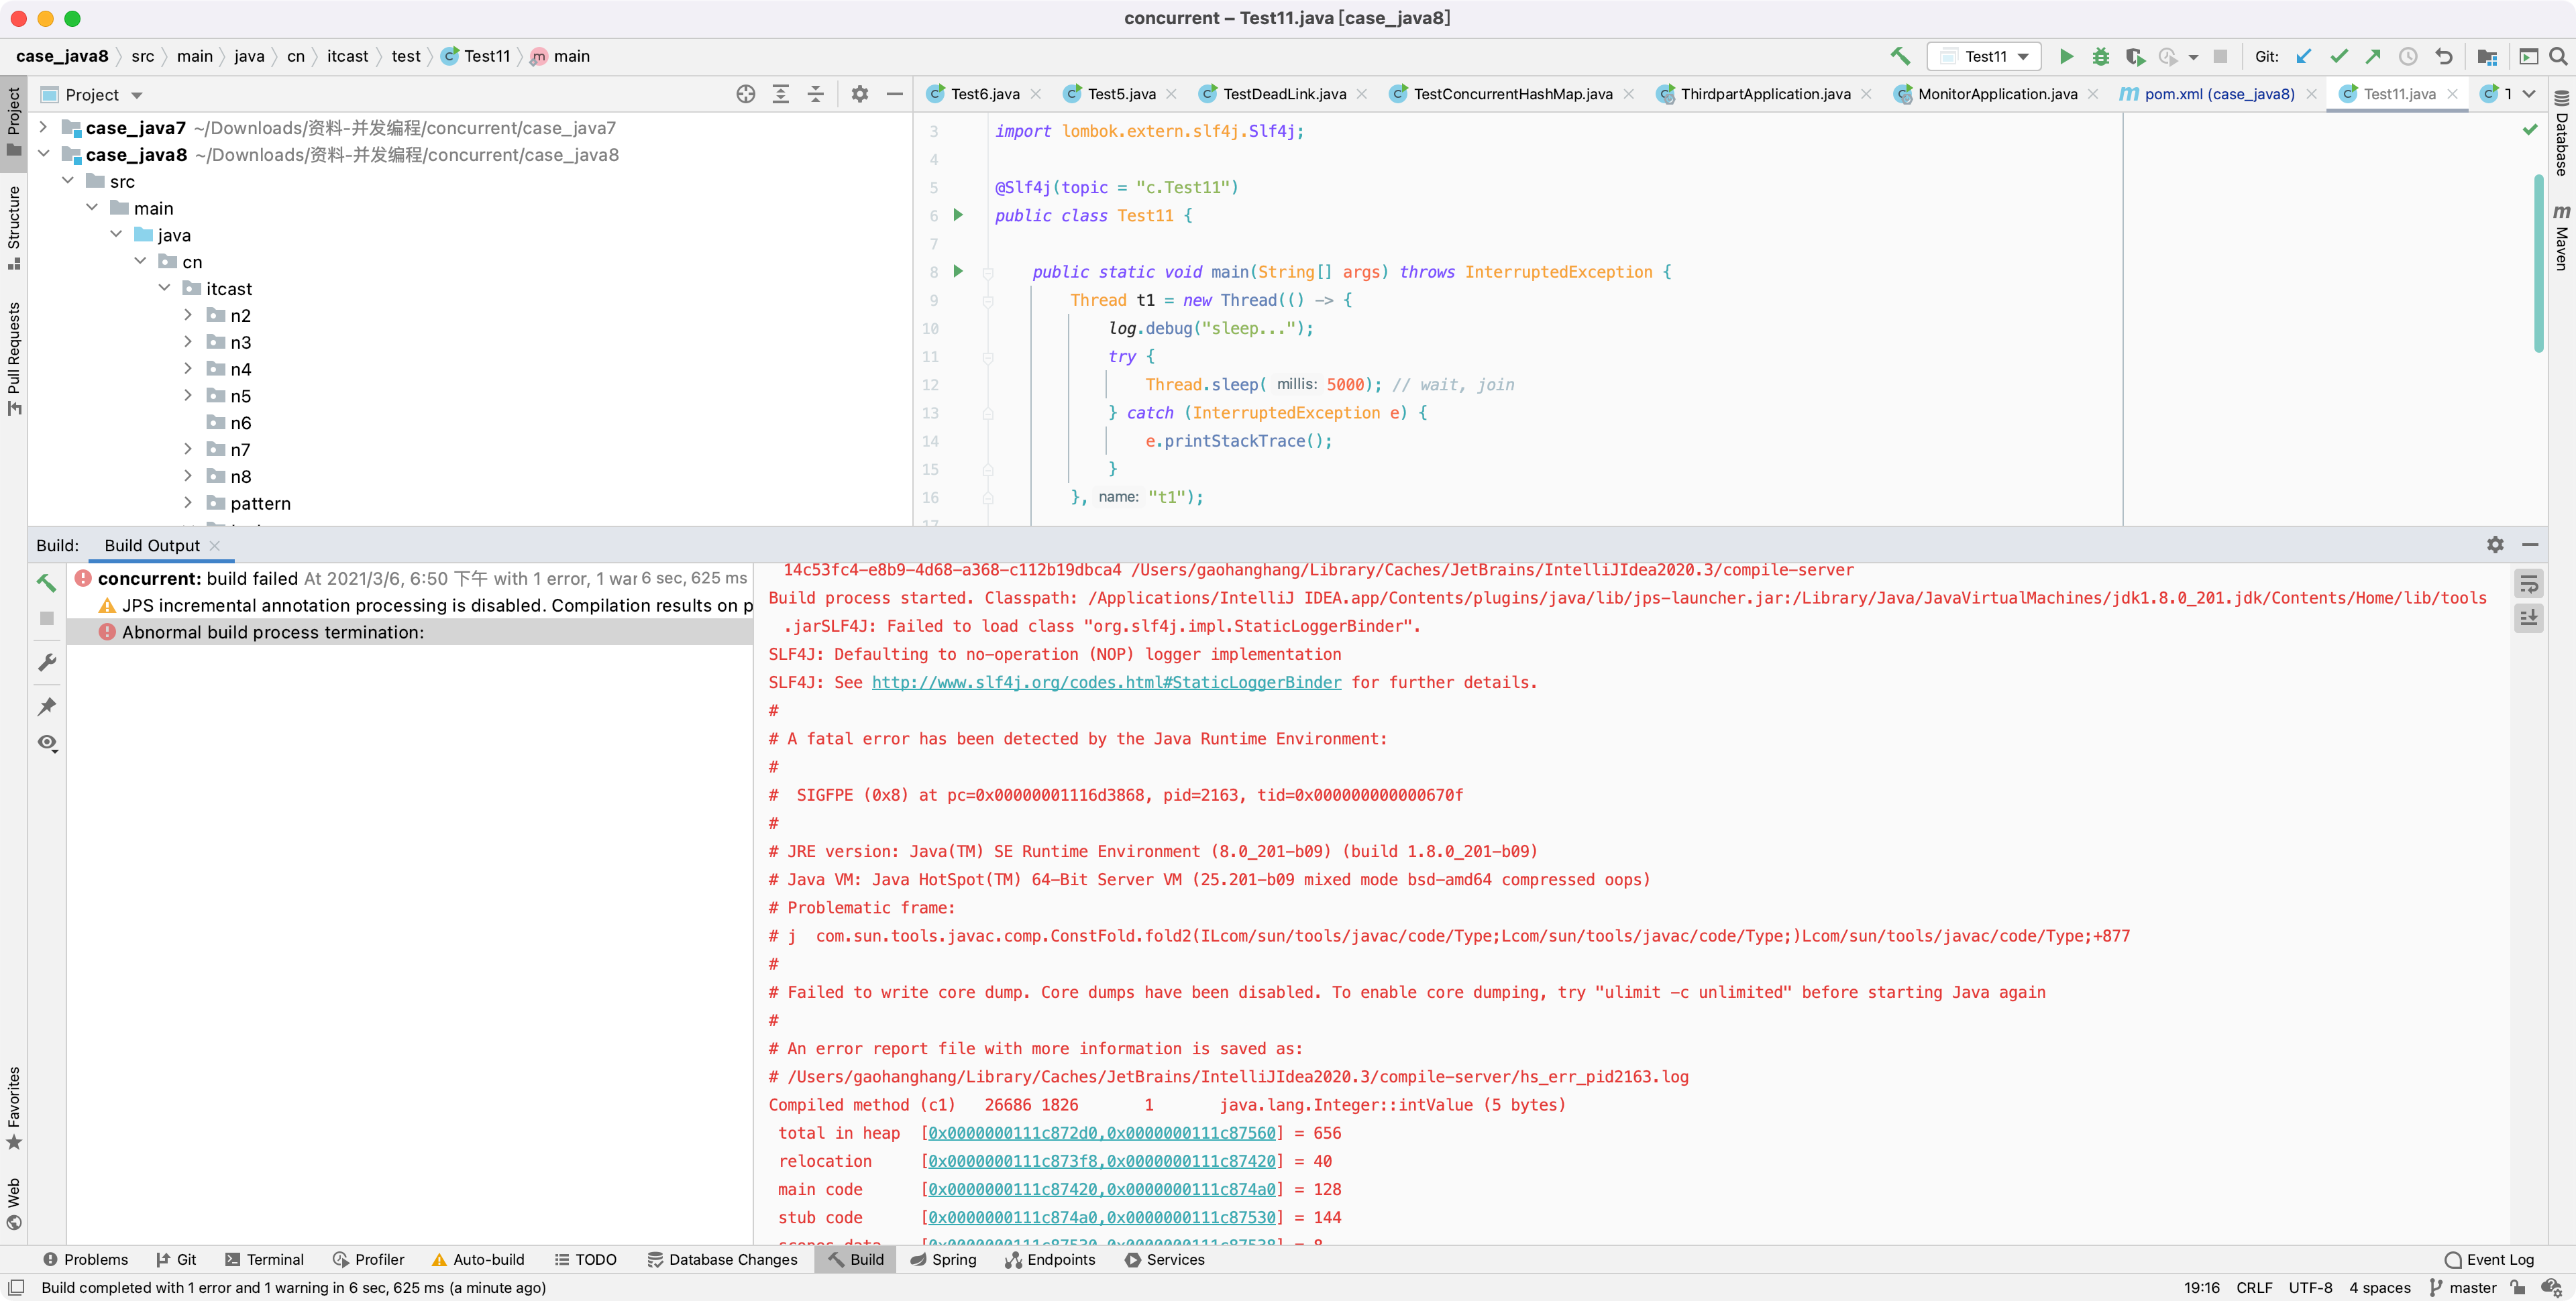The height and width of the screenshot is (1301, 2576).
Task: Run with Coverage icon in toolbar
Action: click(2135, 57)
